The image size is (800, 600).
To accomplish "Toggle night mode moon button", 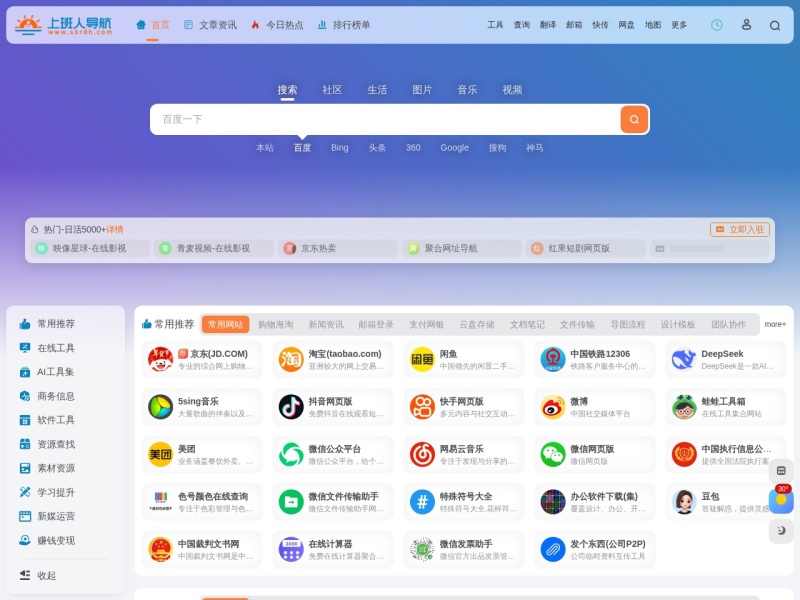I will 781,531.
